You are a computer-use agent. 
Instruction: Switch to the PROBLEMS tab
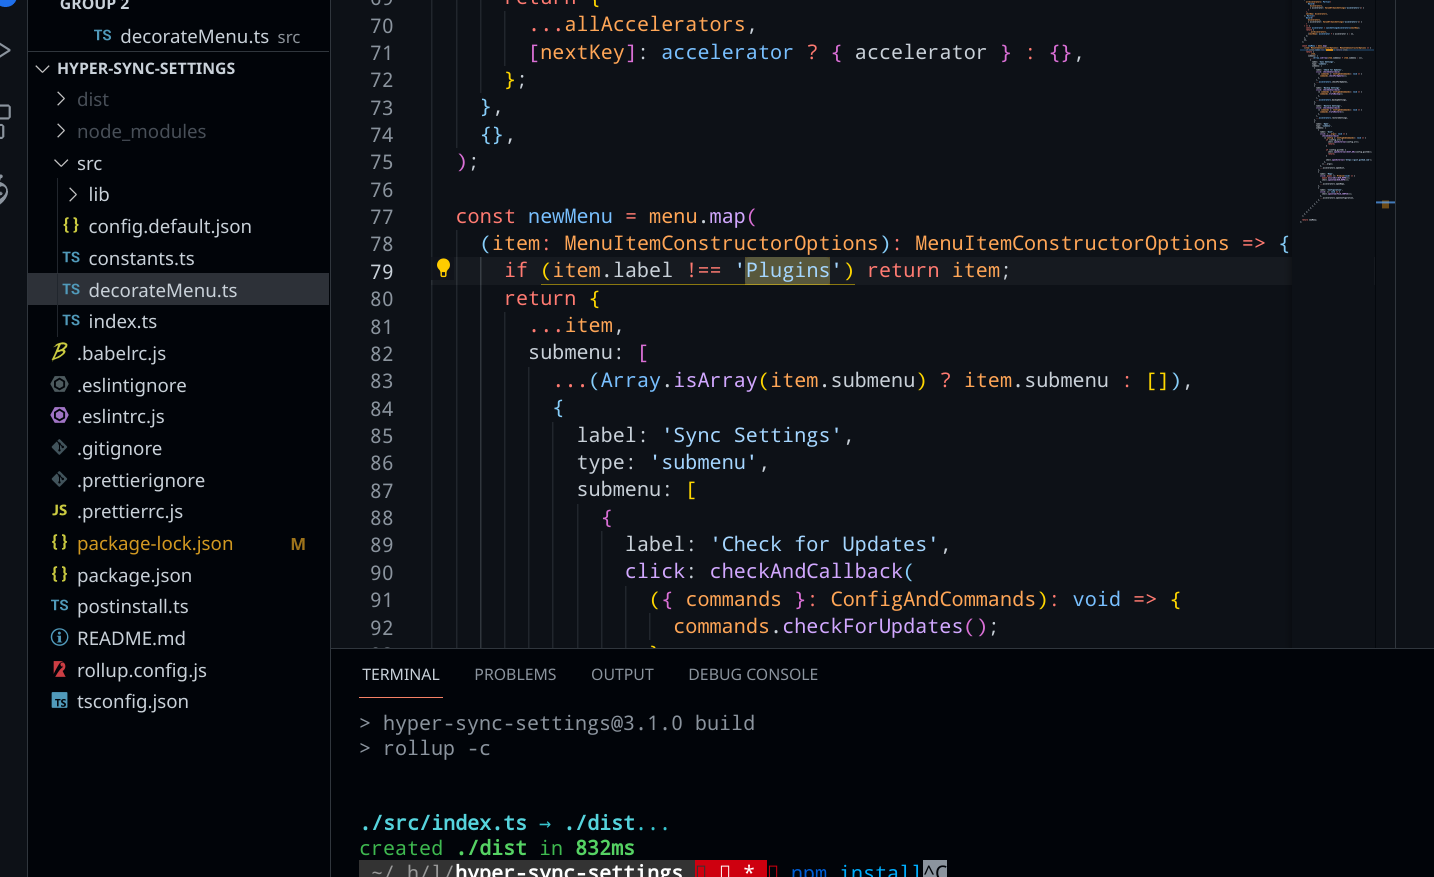[515, 674]
